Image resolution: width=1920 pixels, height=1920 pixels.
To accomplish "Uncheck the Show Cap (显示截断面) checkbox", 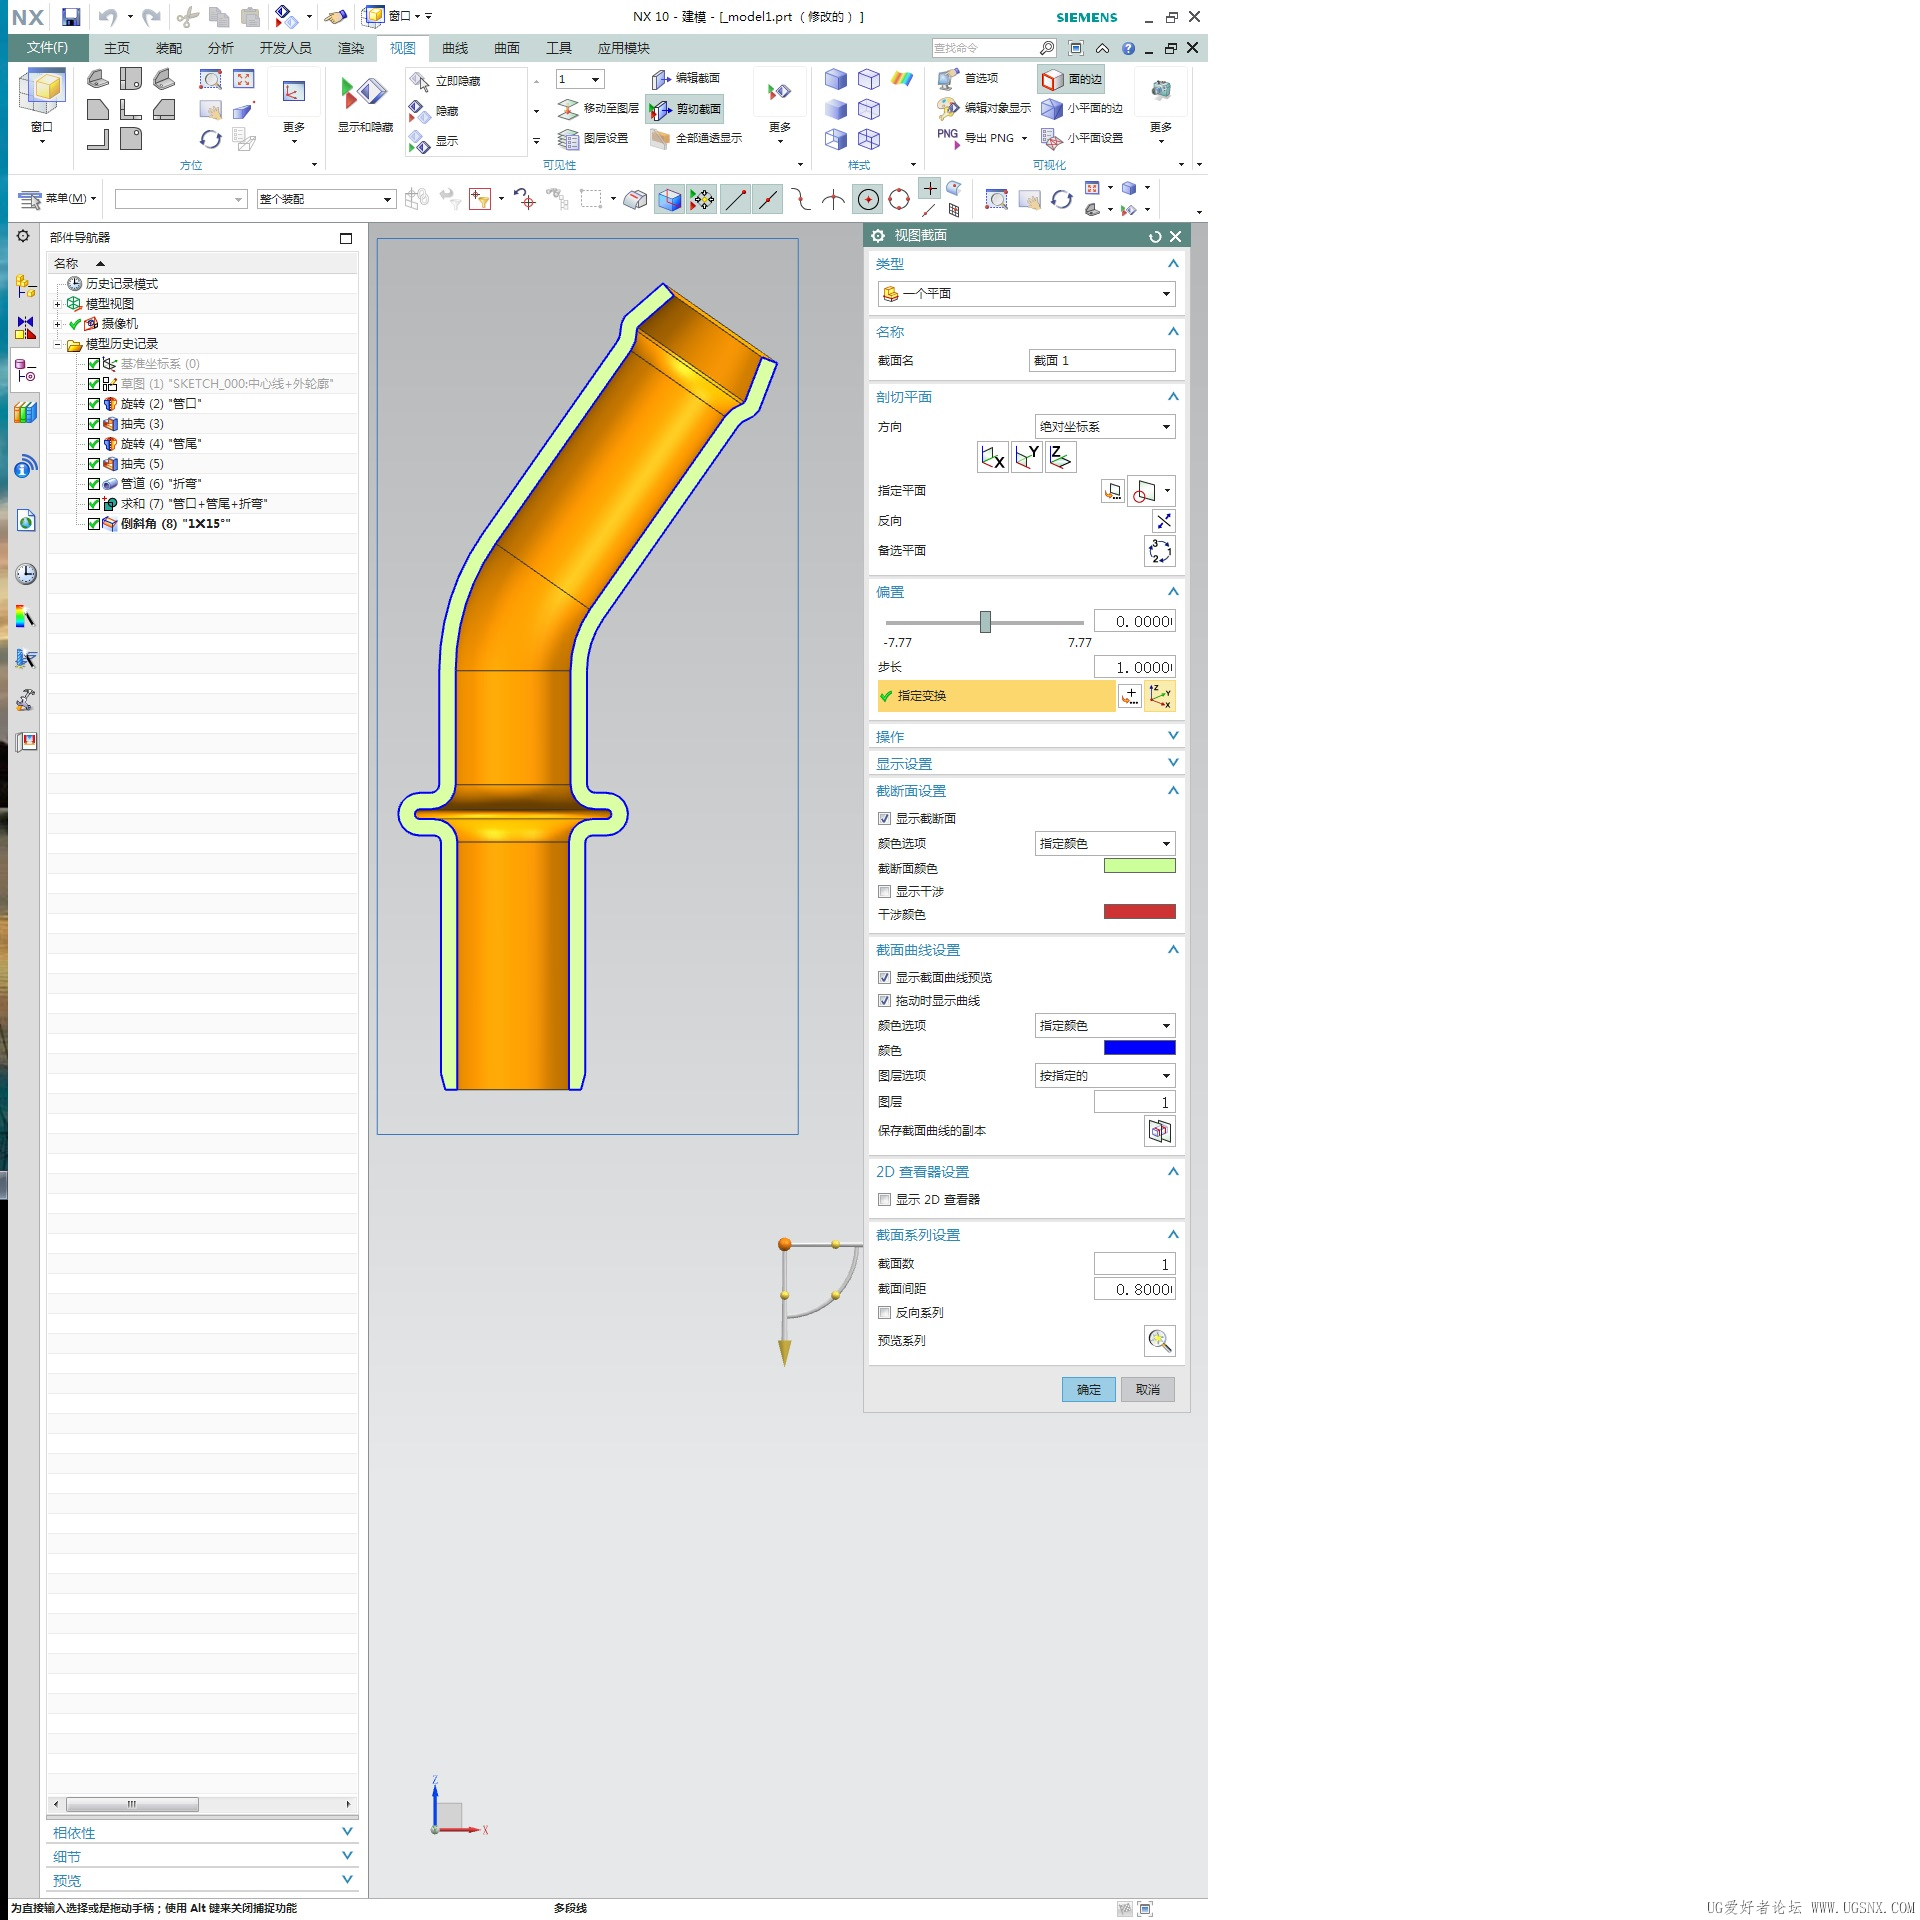I will (884, 818).
